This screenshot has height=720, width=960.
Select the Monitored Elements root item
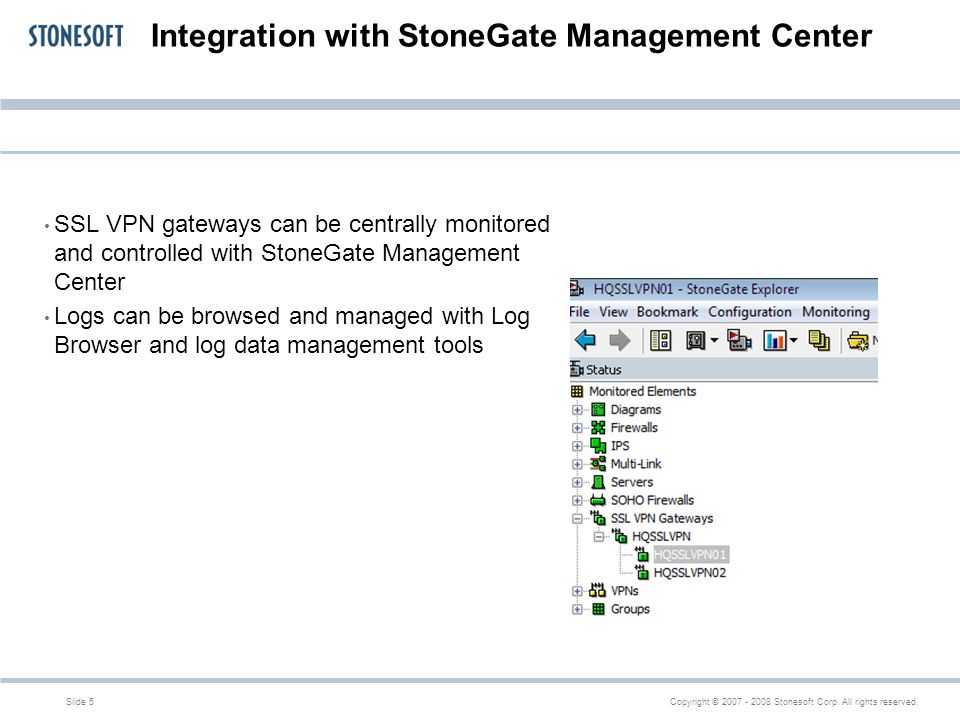(642, 391)
